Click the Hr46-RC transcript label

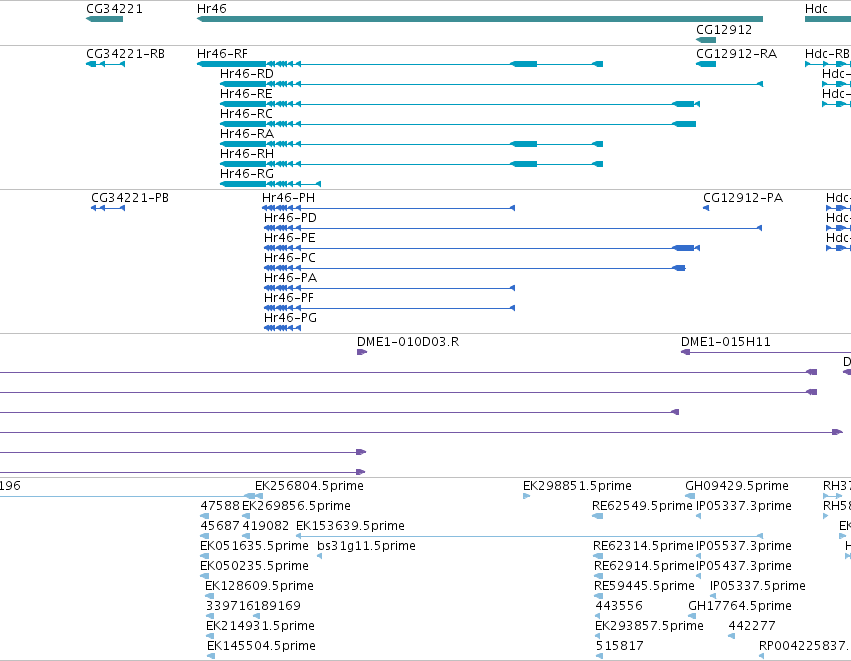[246, 114]
